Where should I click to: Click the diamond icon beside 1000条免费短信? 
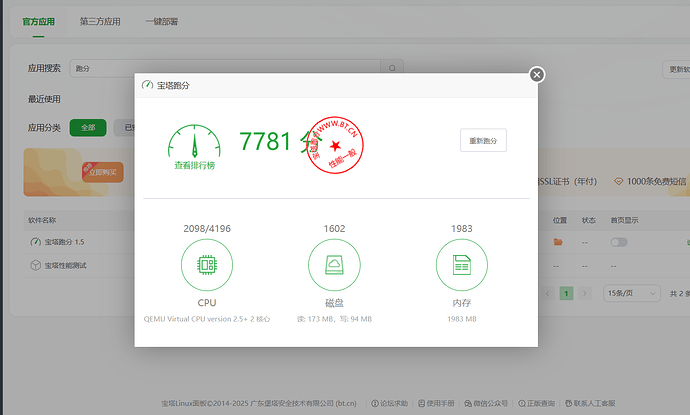618,181
